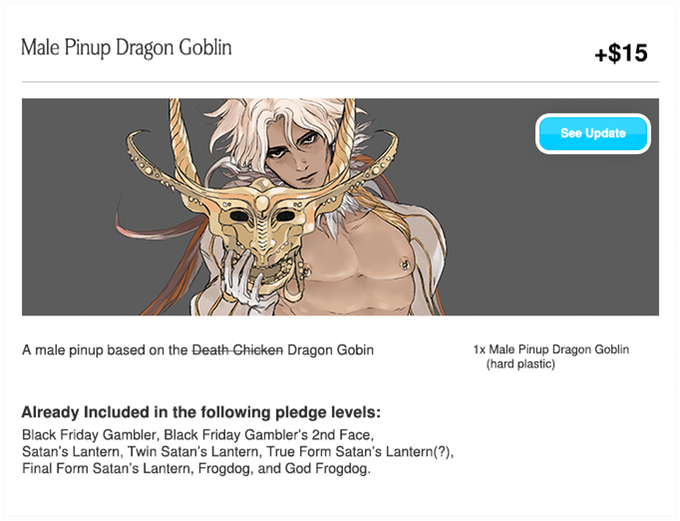Choose the Twin Satan's Lantern pledge level
Image resolution: width=680 pixels, height=521 pixels.
193,452
